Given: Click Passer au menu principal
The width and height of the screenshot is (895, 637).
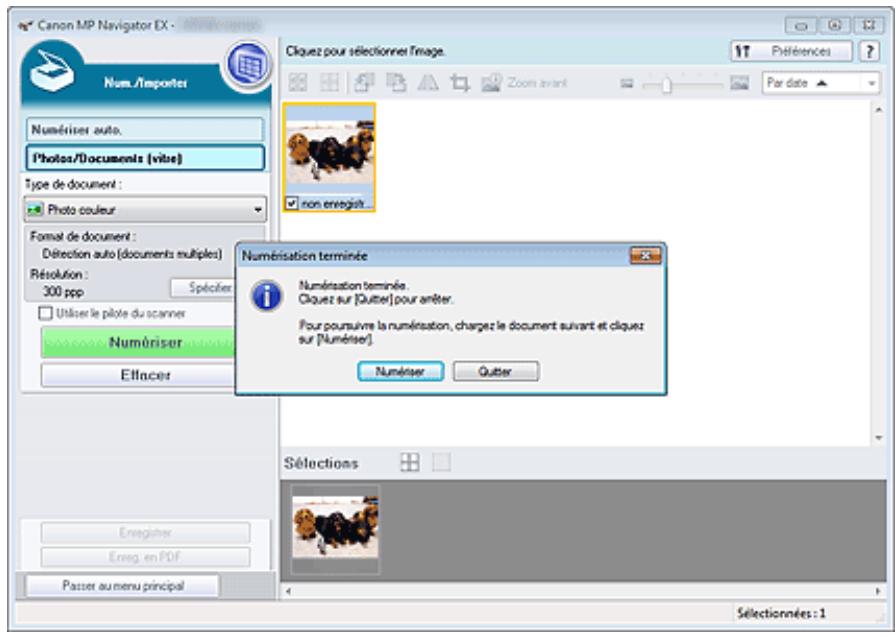Looking at the screenshot, I should pos(123,586).
